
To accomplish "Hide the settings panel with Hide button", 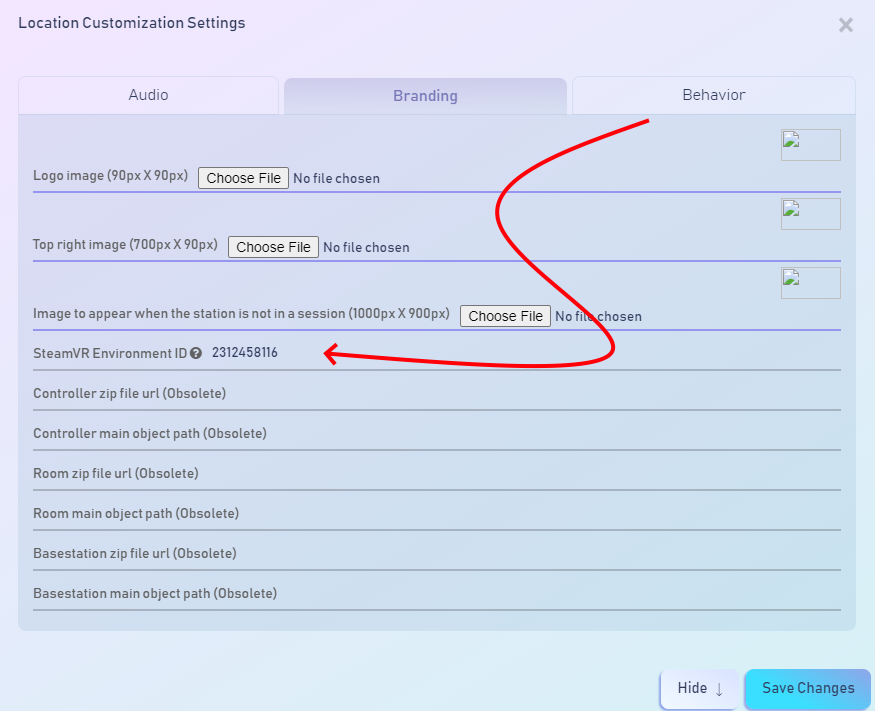I will (699, 688).
